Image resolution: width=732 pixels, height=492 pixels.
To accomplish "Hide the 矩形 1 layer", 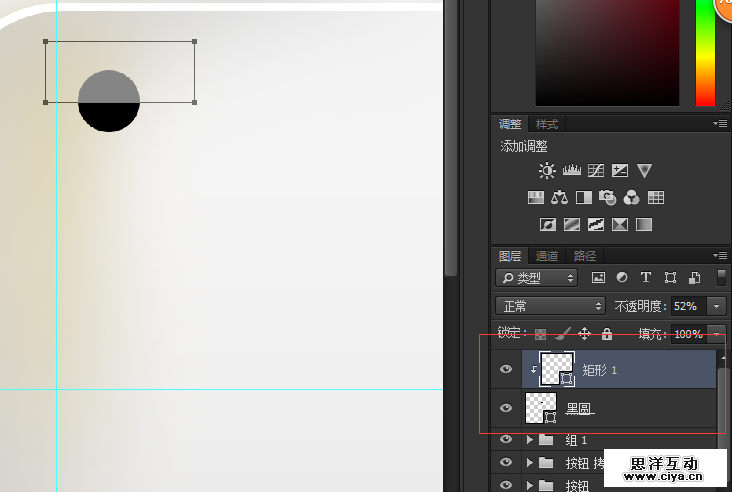I will coord(506,370).
